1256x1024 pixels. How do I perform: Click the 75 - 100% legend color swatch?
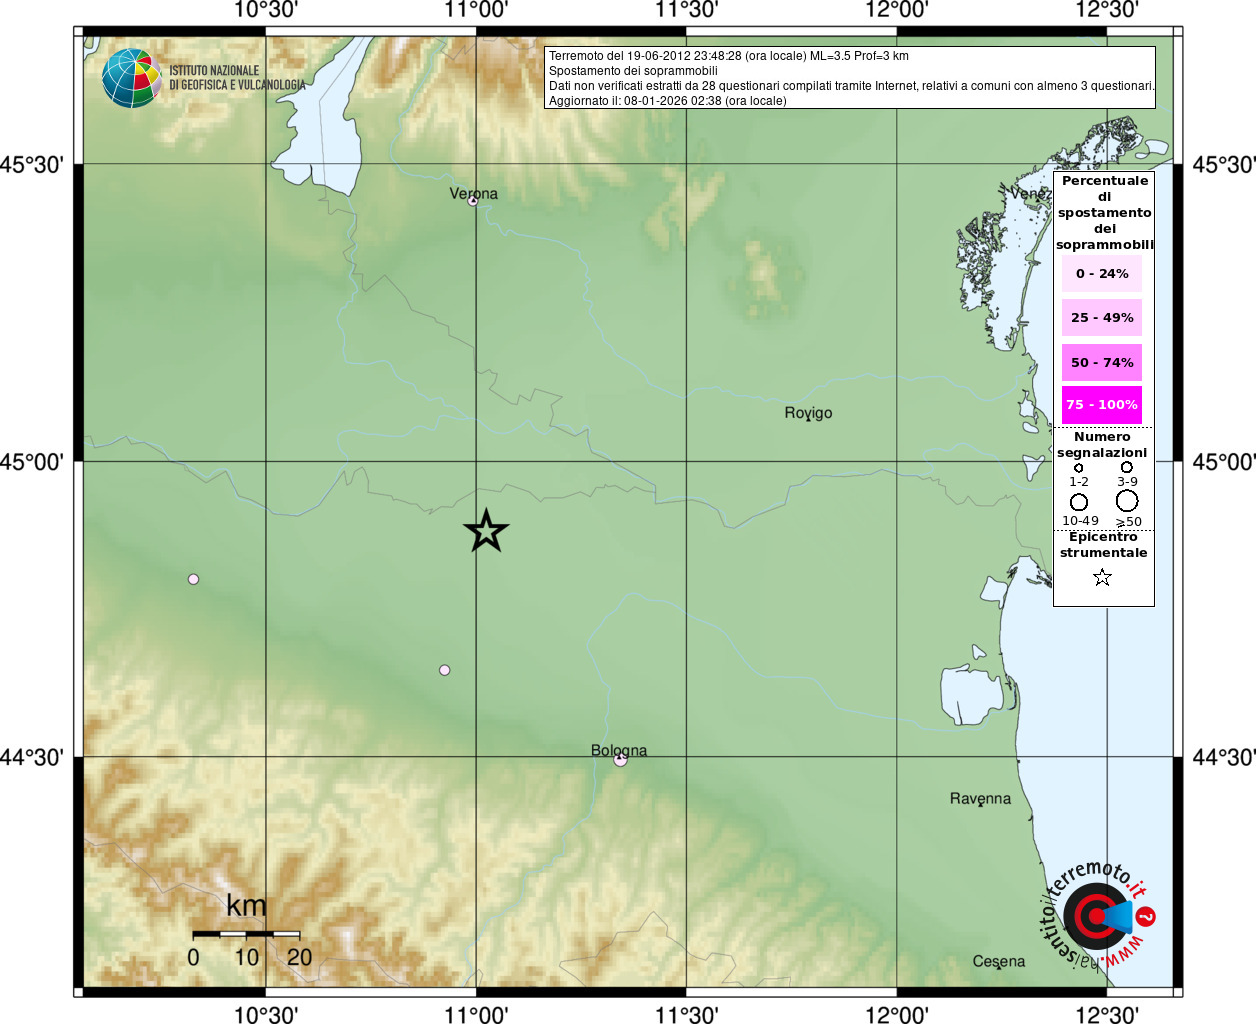click(1102, 405)
